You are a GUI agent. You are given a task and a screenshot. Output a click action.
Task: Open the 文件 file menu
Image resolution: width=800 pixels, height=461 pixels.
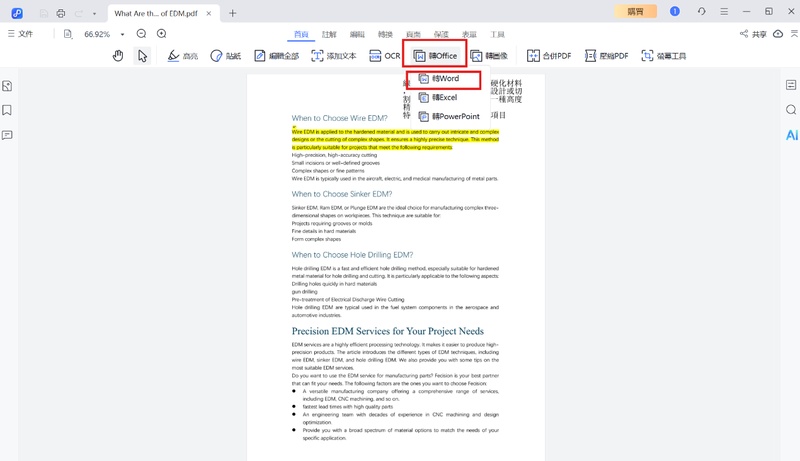[x=20, y=34]
